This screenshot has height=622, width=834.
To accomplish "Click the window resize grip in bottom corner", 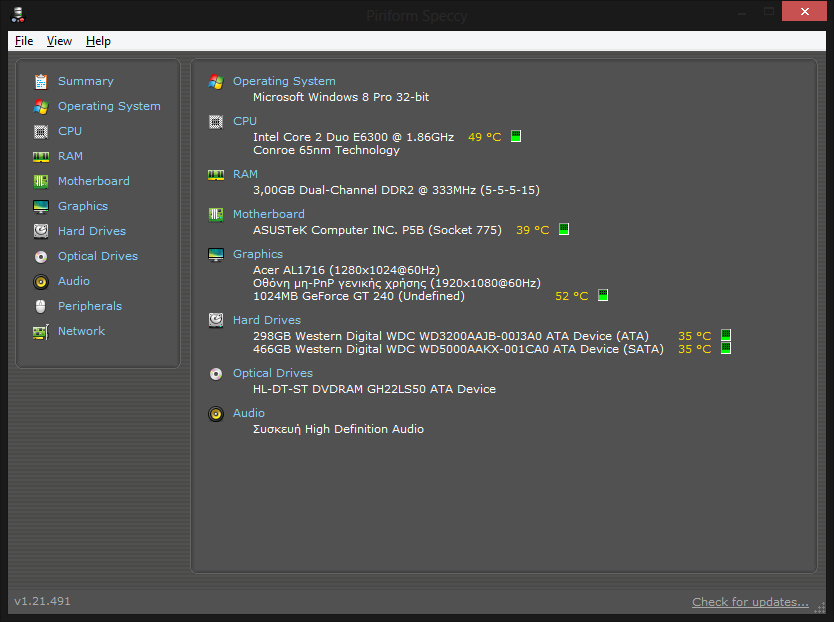I will click(821, 607).
